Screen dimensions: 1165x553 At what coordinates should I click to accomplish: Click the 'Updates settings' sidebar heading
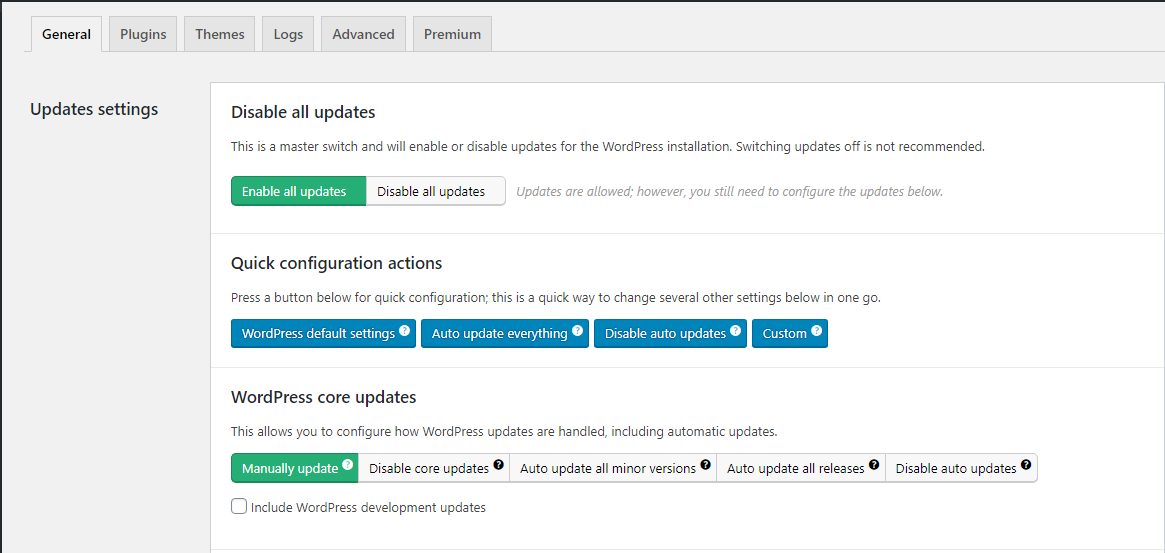tap(94, 109)
